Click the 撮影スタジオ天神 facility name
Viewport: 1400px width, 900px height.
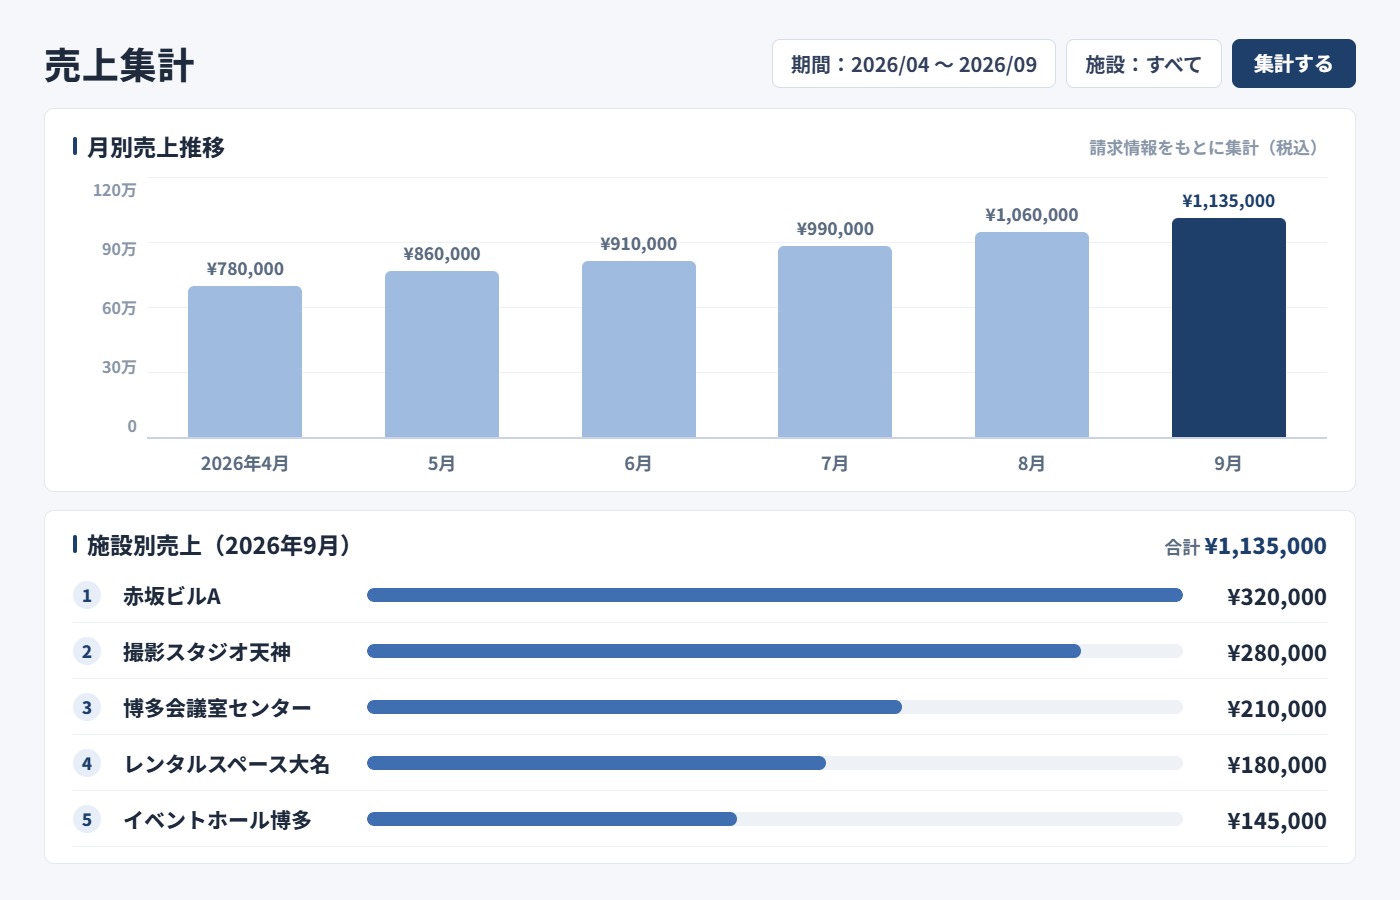(x=207, y=652)
